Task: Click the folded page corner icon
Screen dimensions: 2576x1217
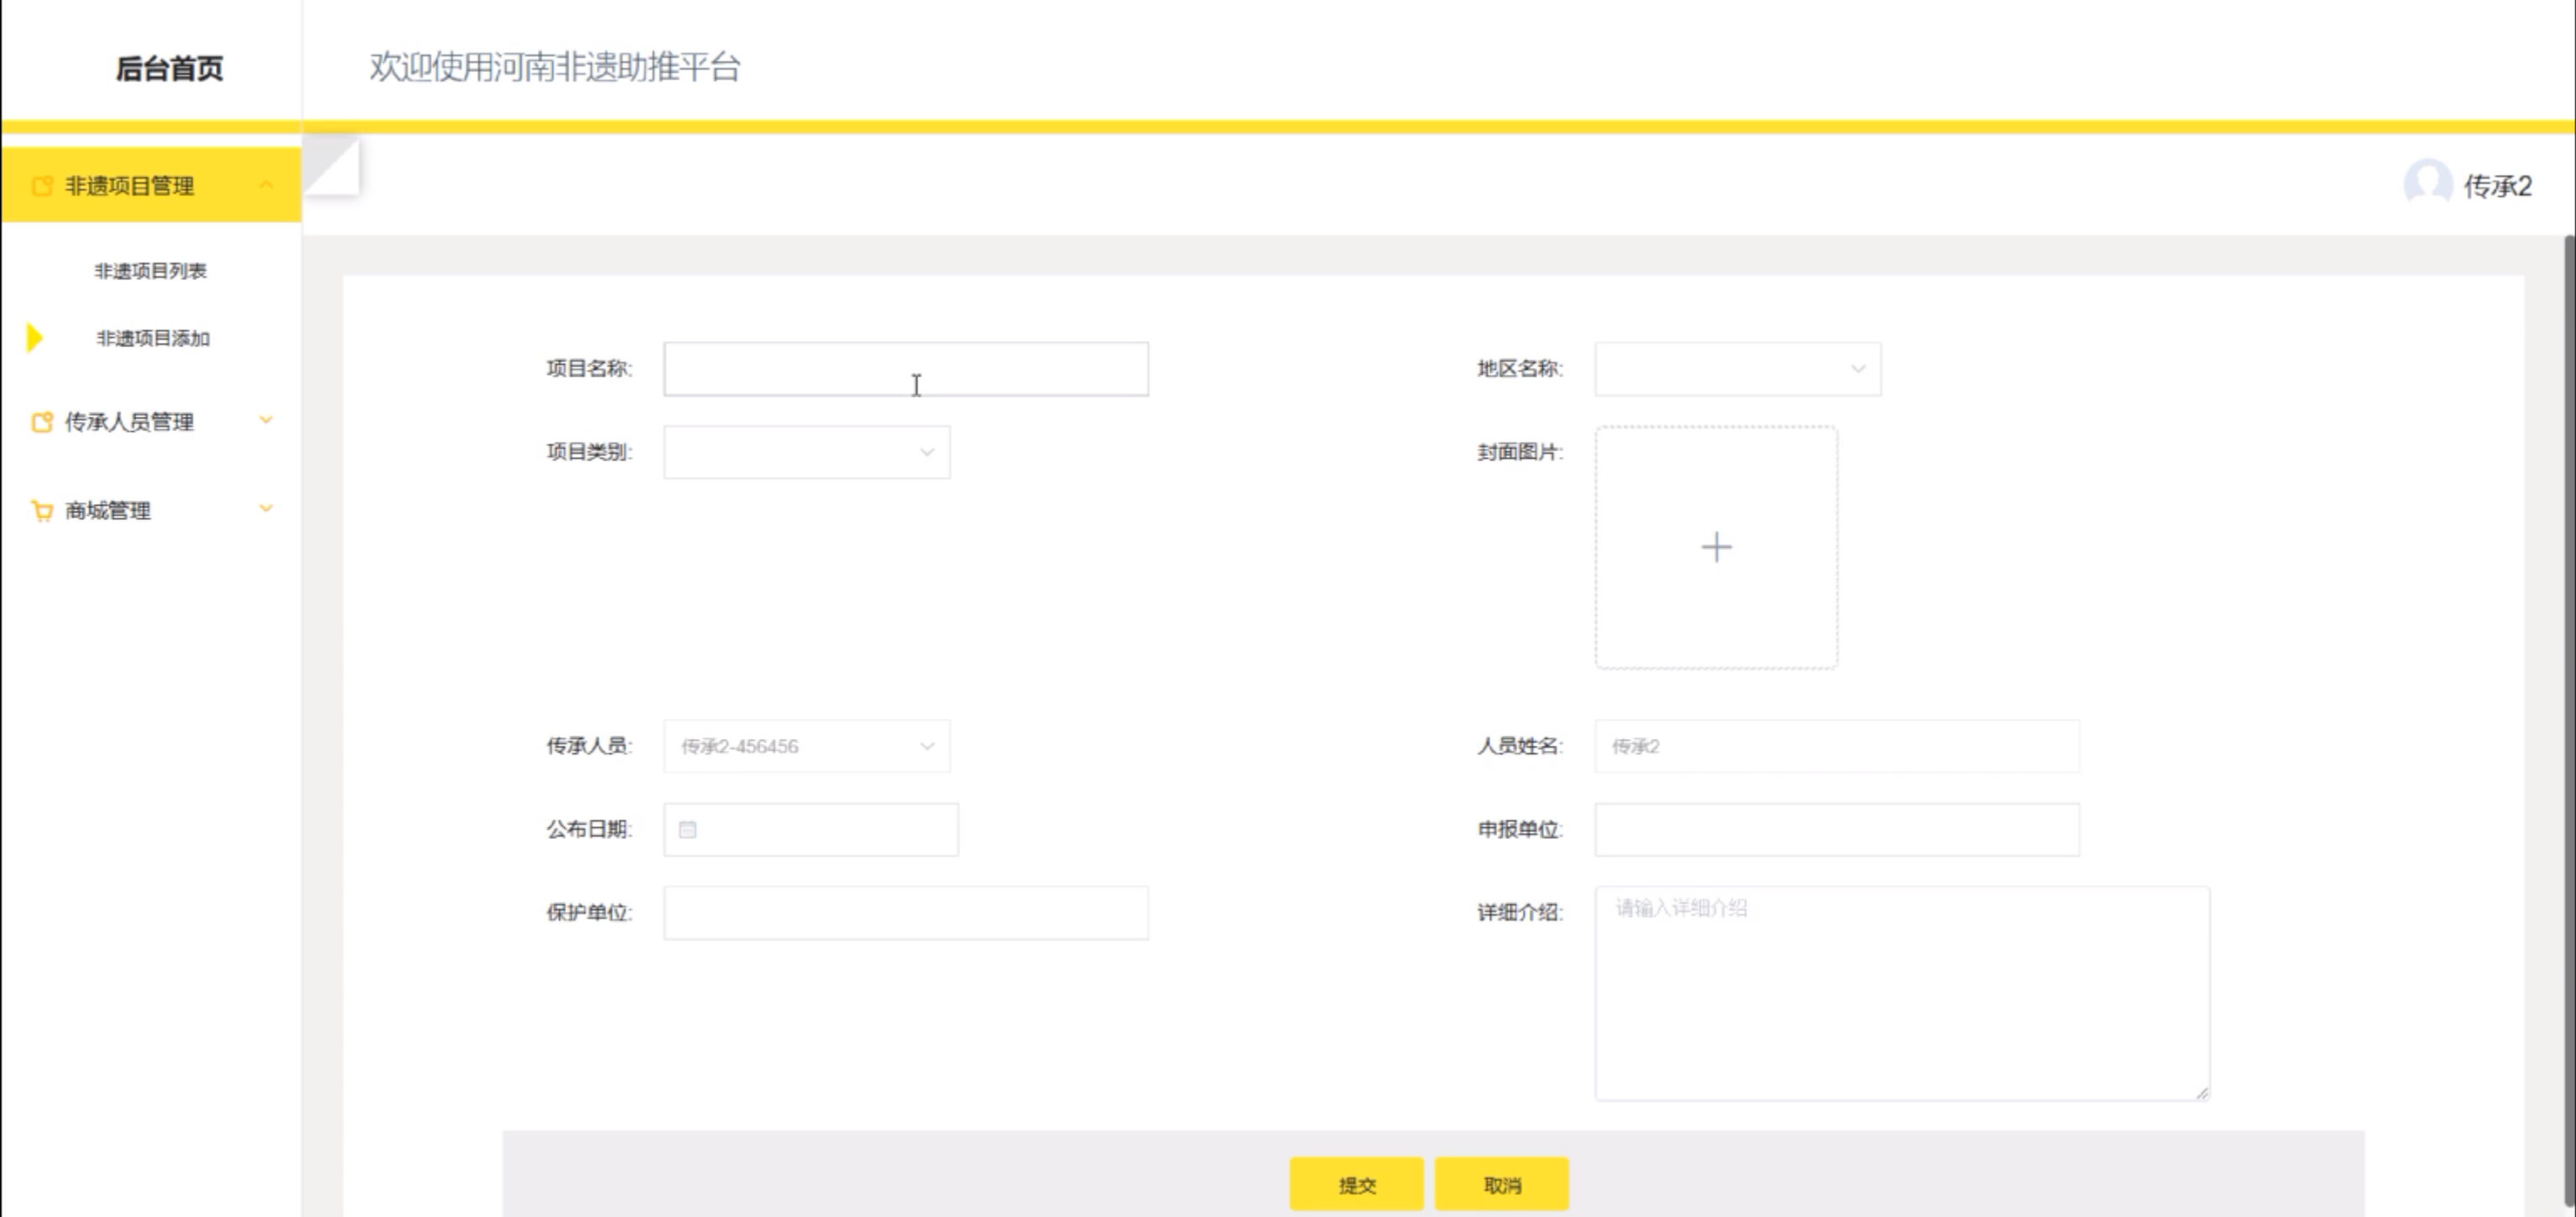Action: pos(330,165)
